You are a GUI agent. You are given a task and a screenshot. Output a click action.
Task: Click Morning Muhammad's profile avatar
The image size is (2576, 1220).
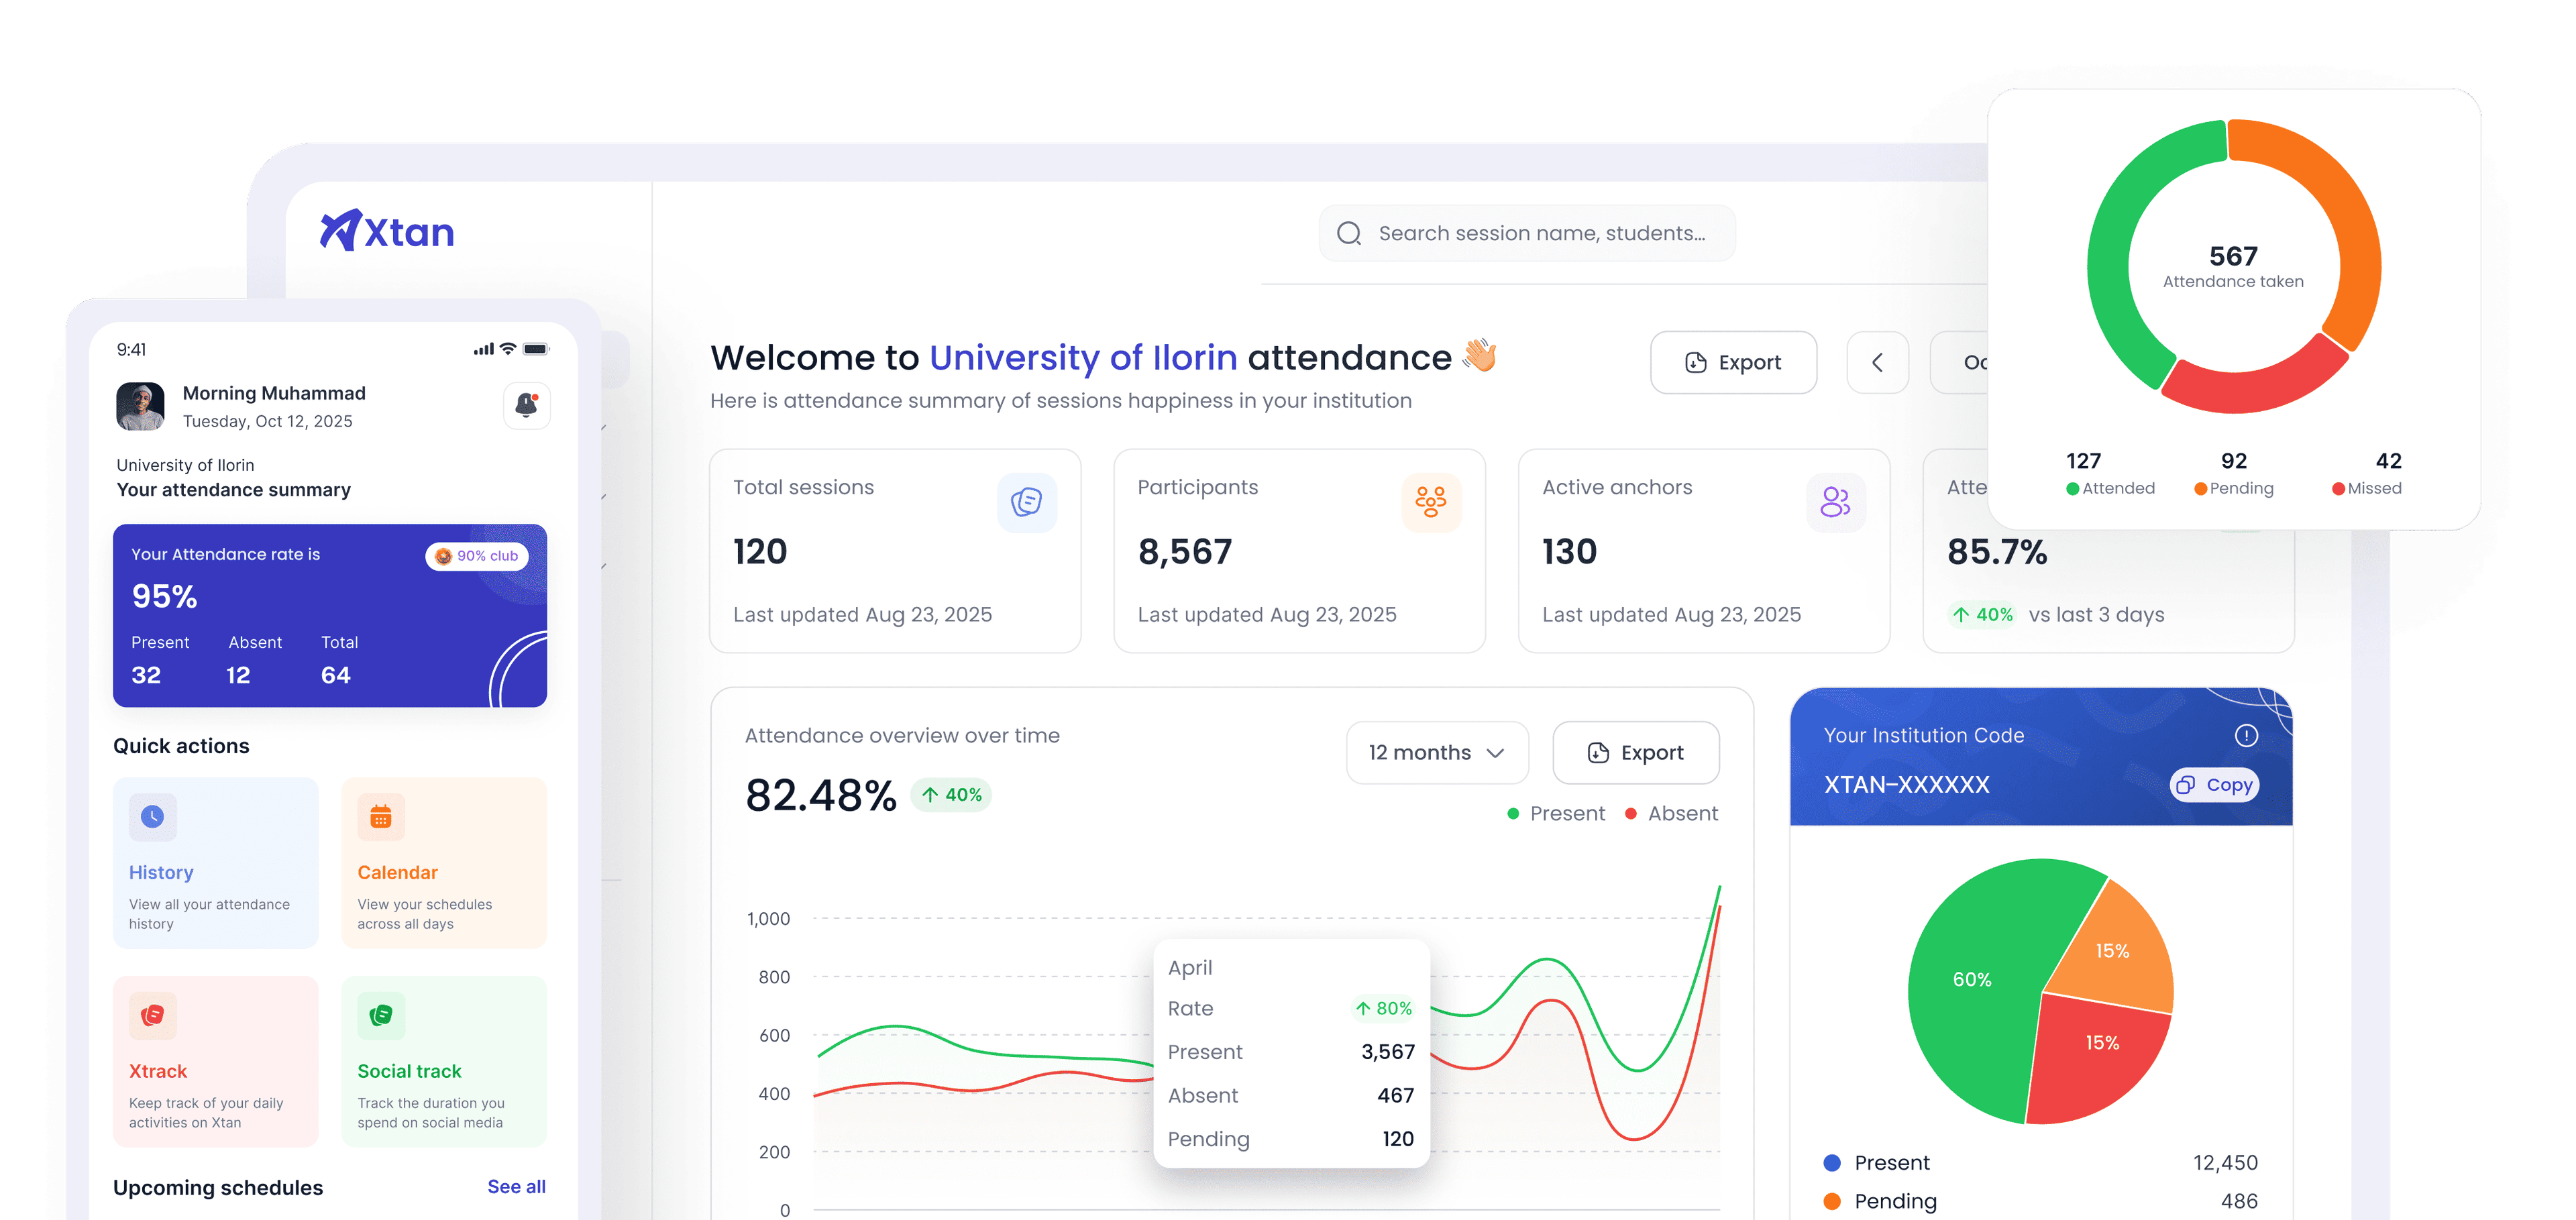point(140,406)
